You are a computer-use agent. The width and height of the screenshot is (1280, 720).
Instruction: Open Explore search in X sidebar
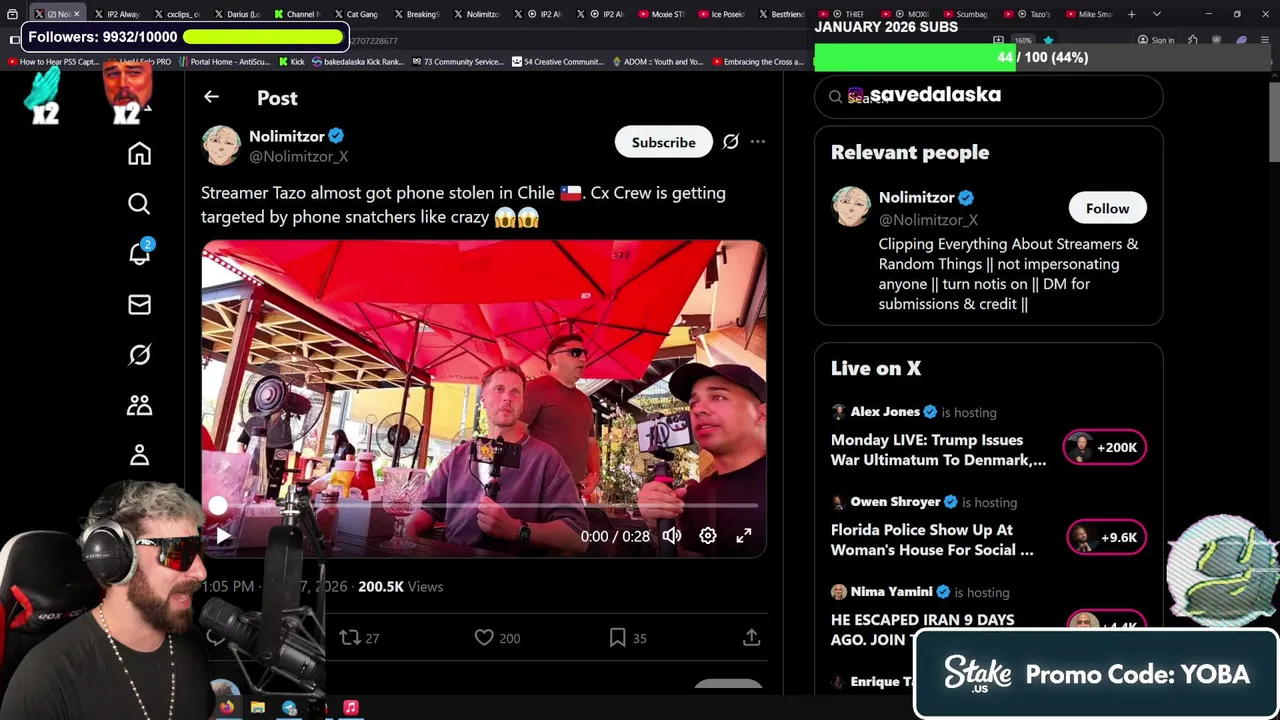click(139, 204)
